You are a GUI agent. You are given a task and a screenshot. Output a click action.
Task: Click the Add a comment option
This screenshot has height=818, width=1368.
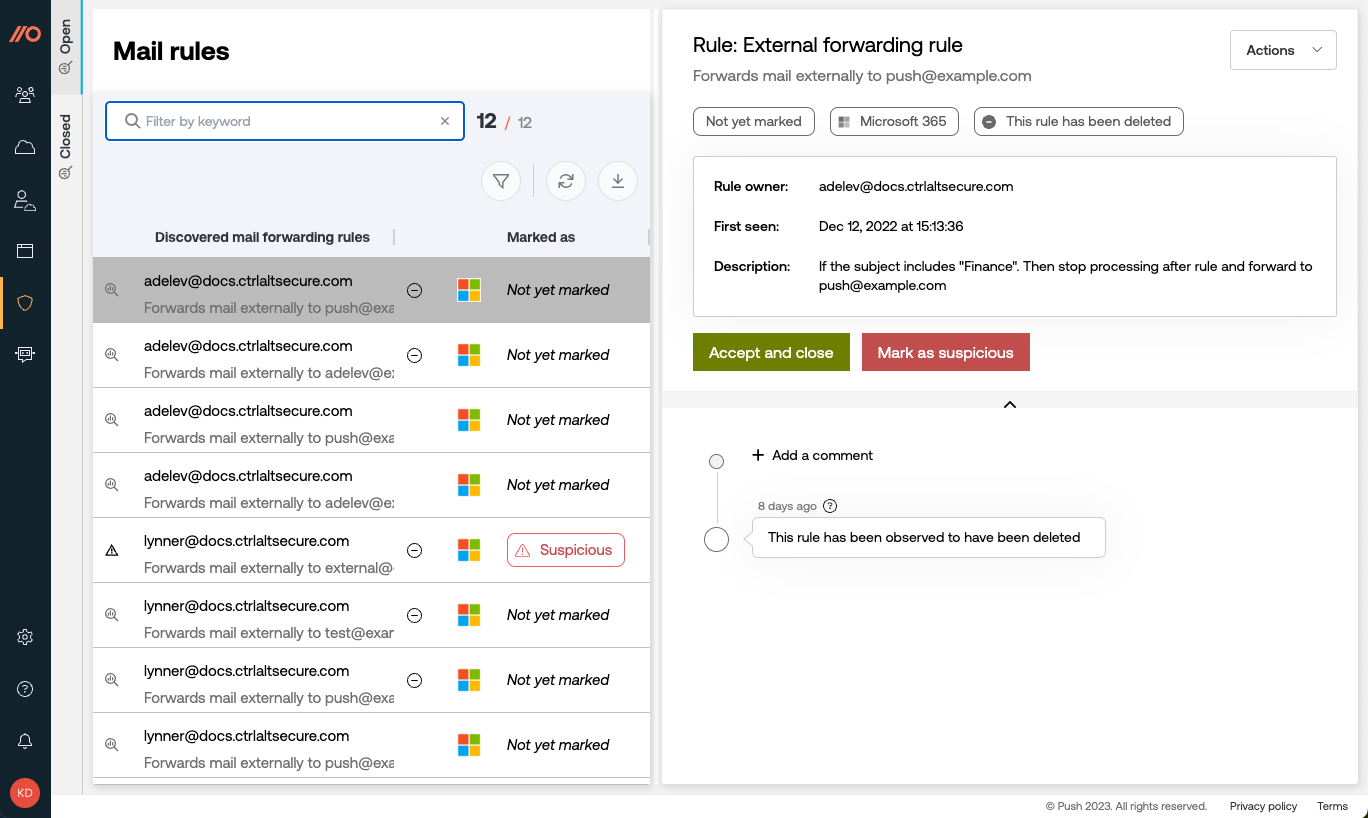(812, 455)
